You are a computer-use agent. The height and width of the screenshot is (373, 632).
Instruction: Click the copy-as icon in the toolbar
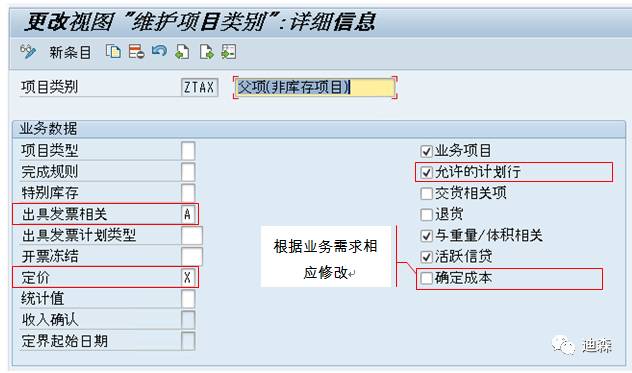click(113, 52)
